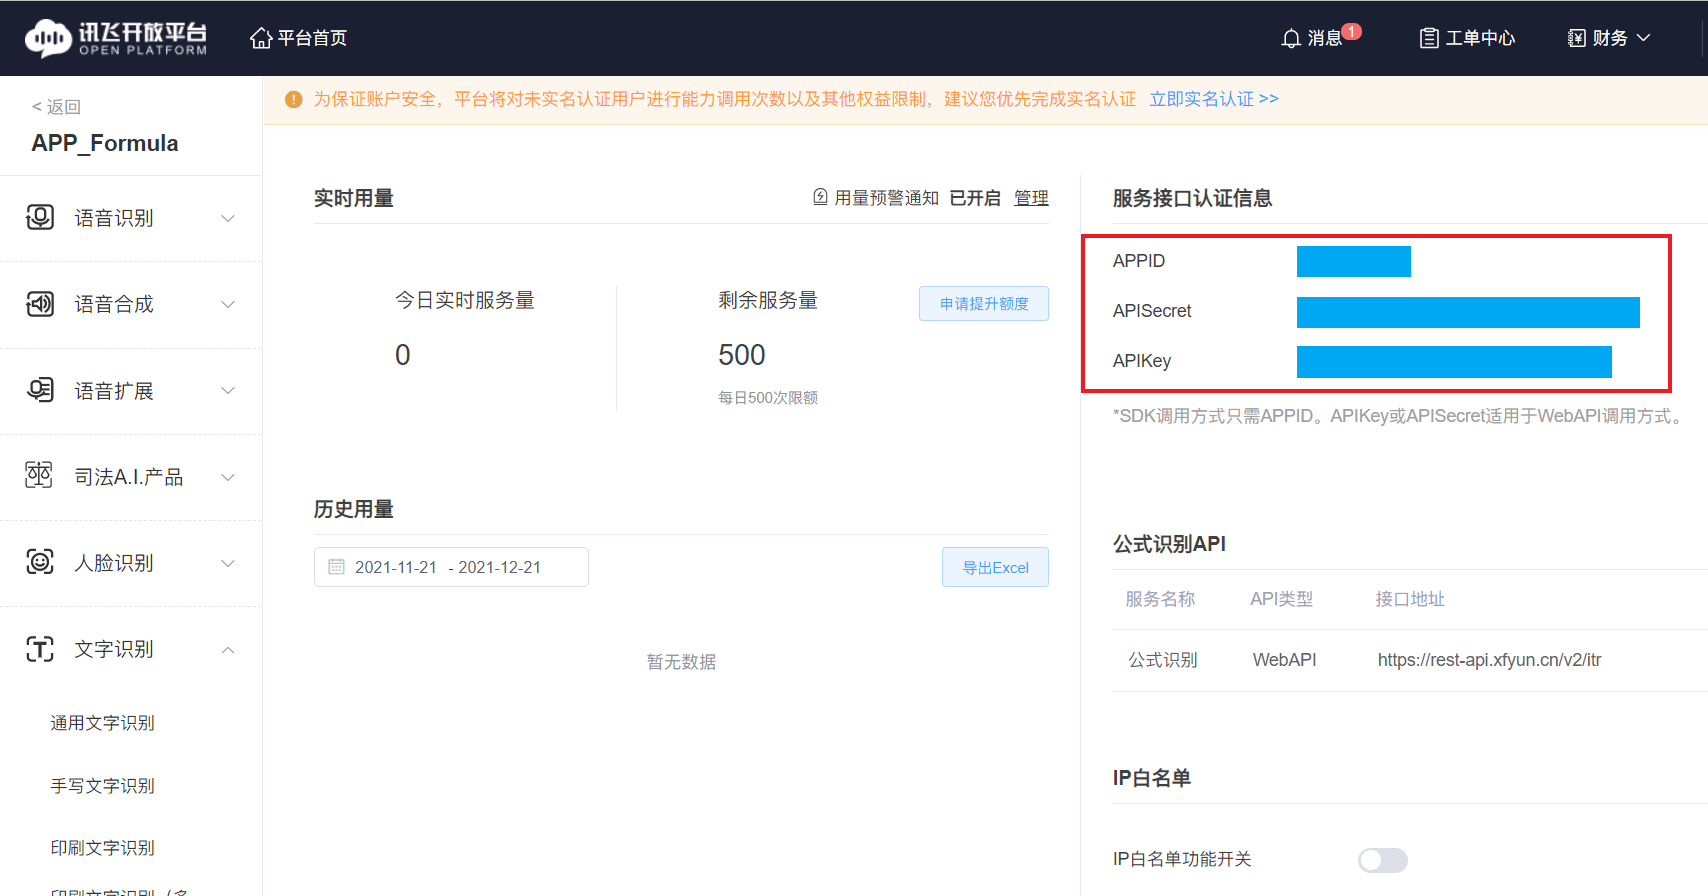Click the 工单中心 clipboard icon
The width and height of the screenshot is (1708, 896).
click(1429, 38)
